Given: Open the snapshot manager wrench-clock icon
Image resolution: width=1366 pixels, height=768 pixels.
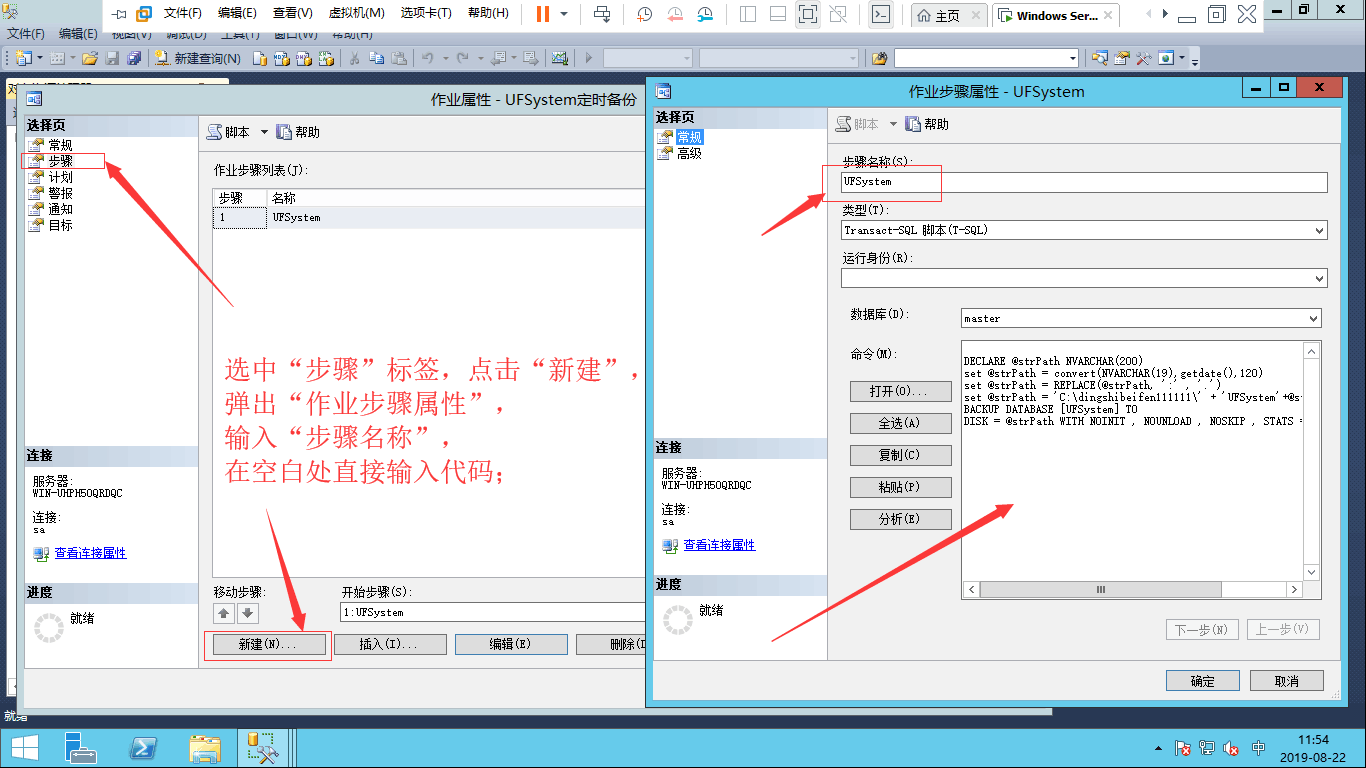Looking at the screenshot, I should click(706, 14).
